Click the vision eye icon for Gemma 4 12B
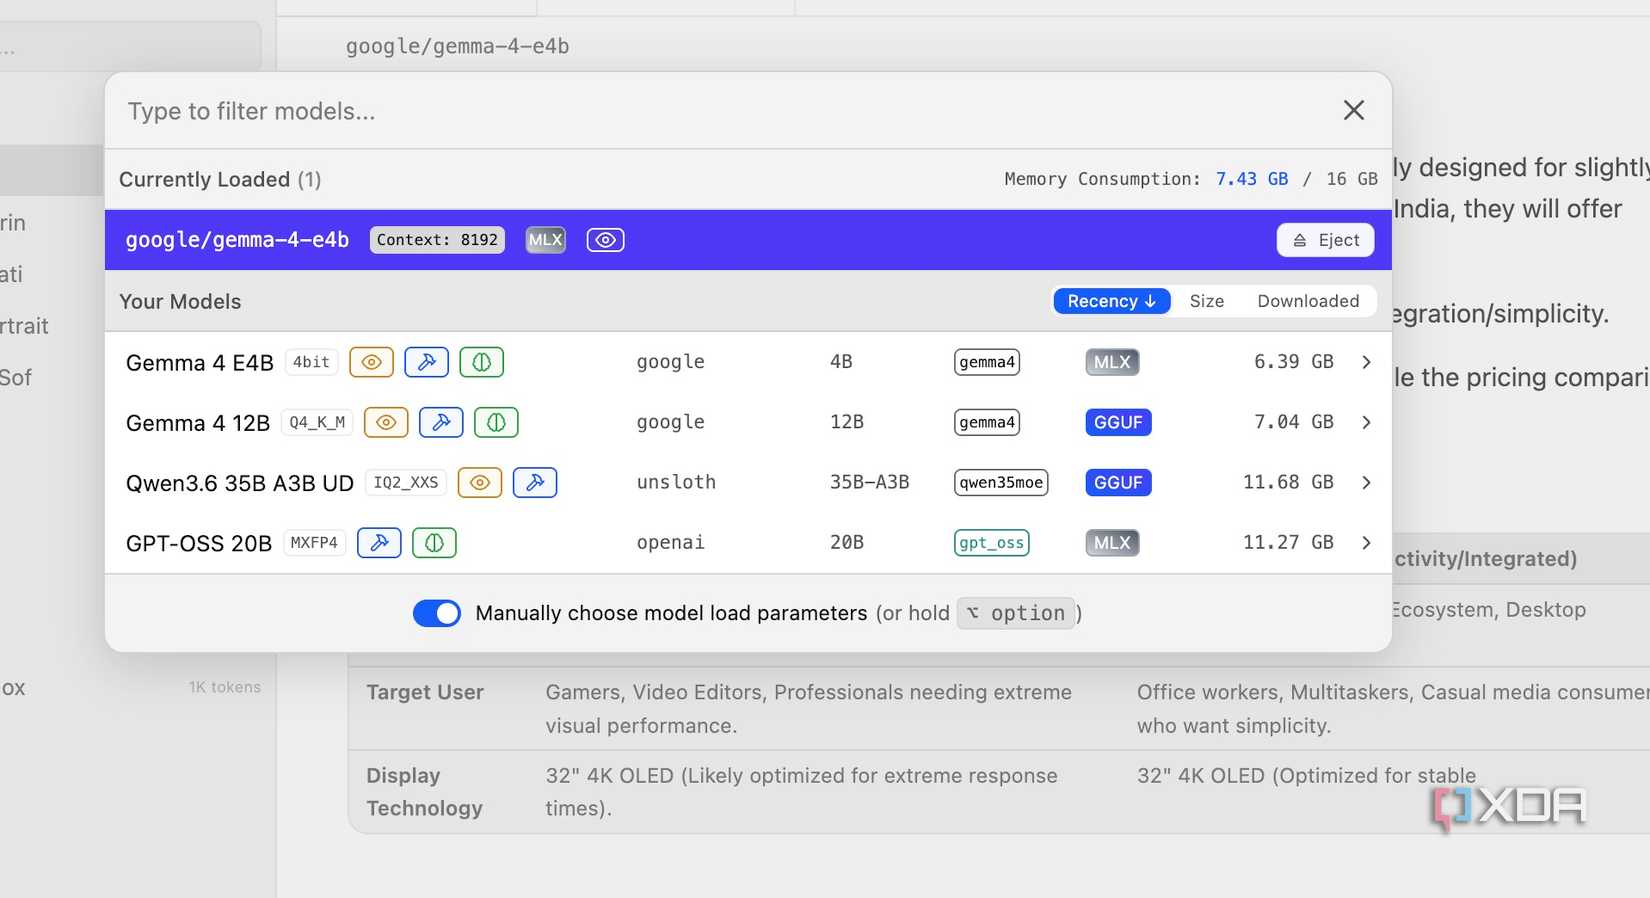 tap(386, 422)
